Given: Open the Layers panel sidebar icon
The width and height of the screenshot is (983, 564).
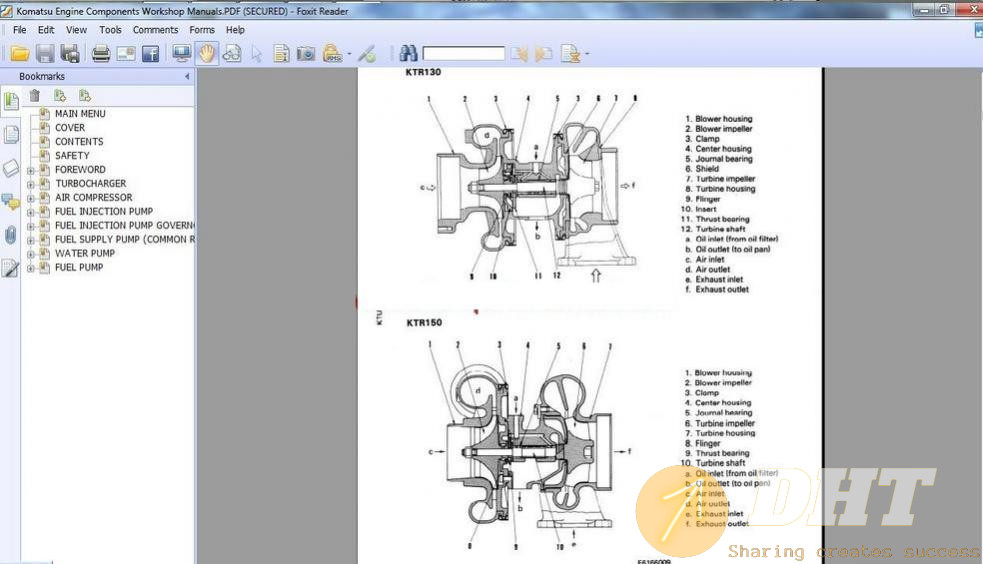Looking at the screenshot, I should click(11, 168).
